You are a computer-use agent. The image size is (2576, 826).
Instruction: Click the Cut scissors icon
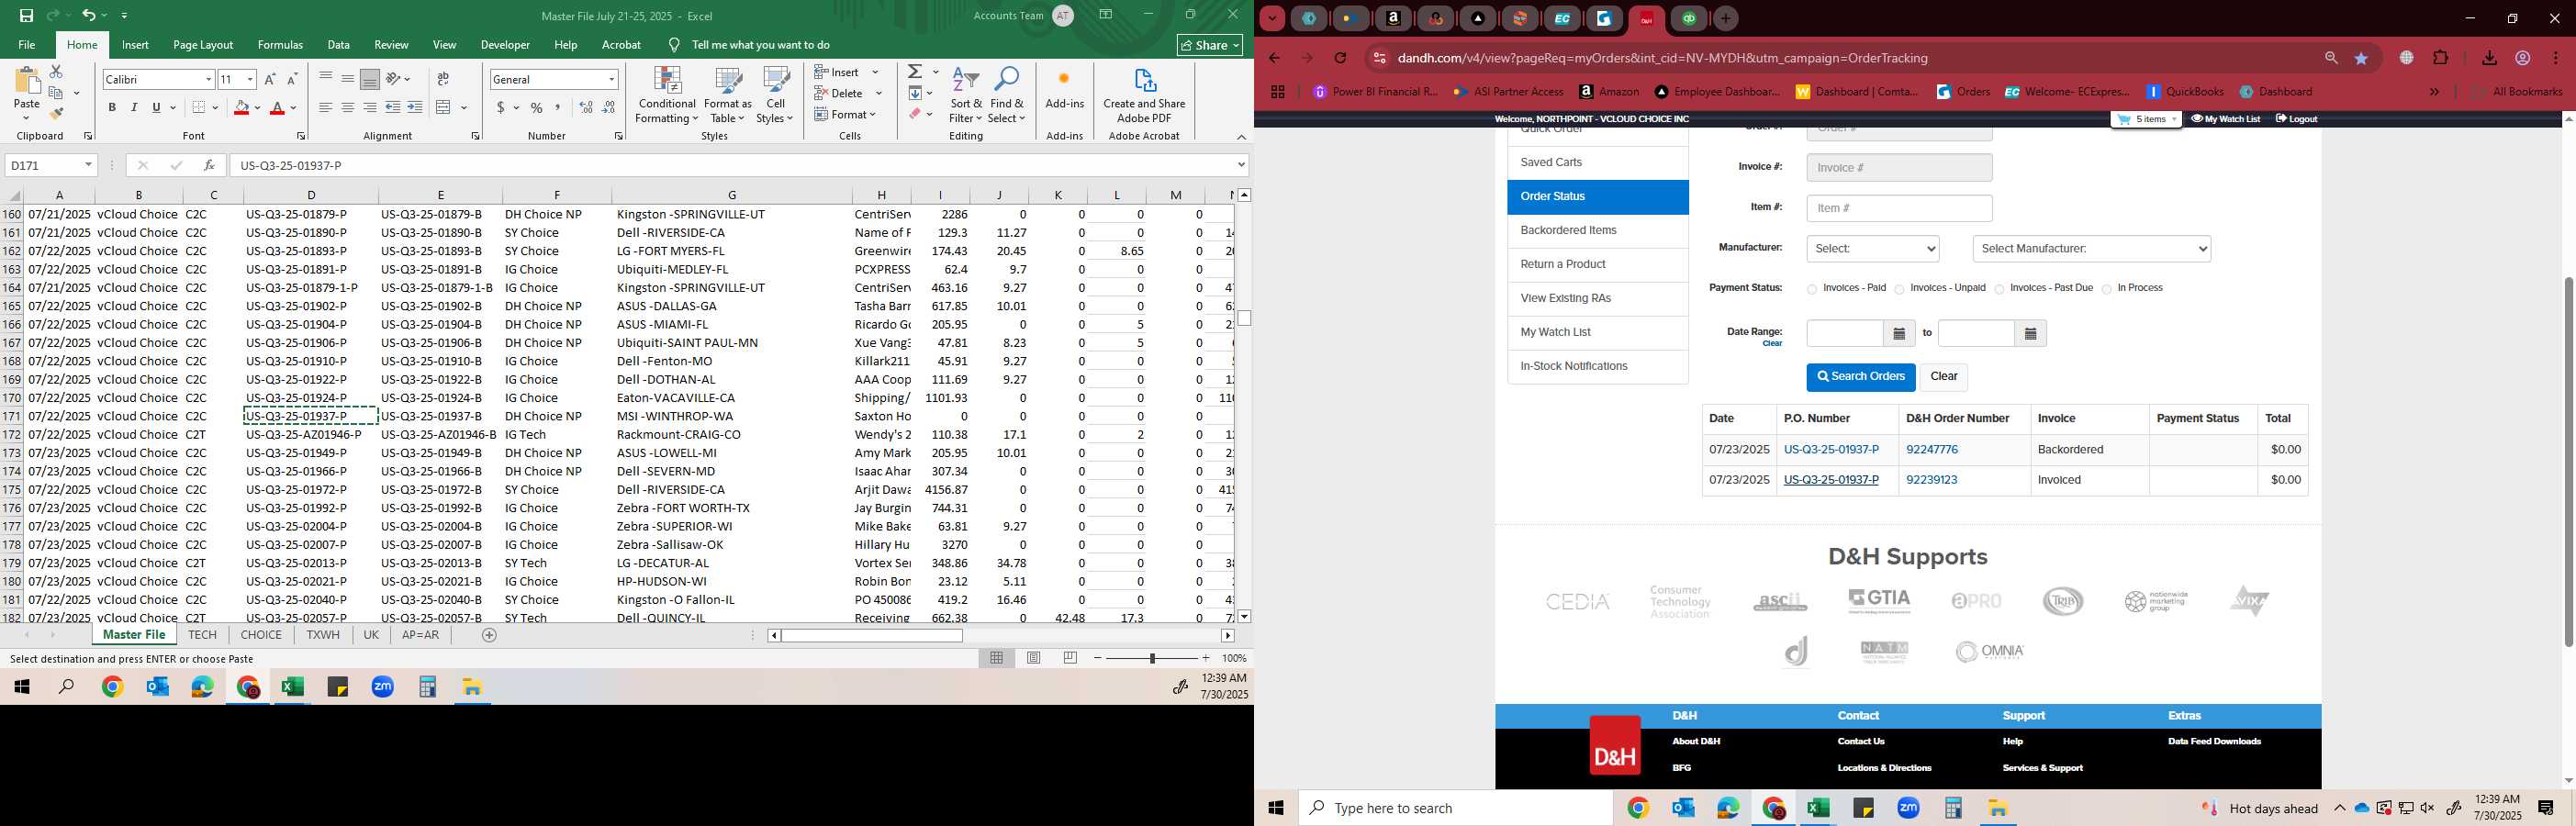[56, 72]
